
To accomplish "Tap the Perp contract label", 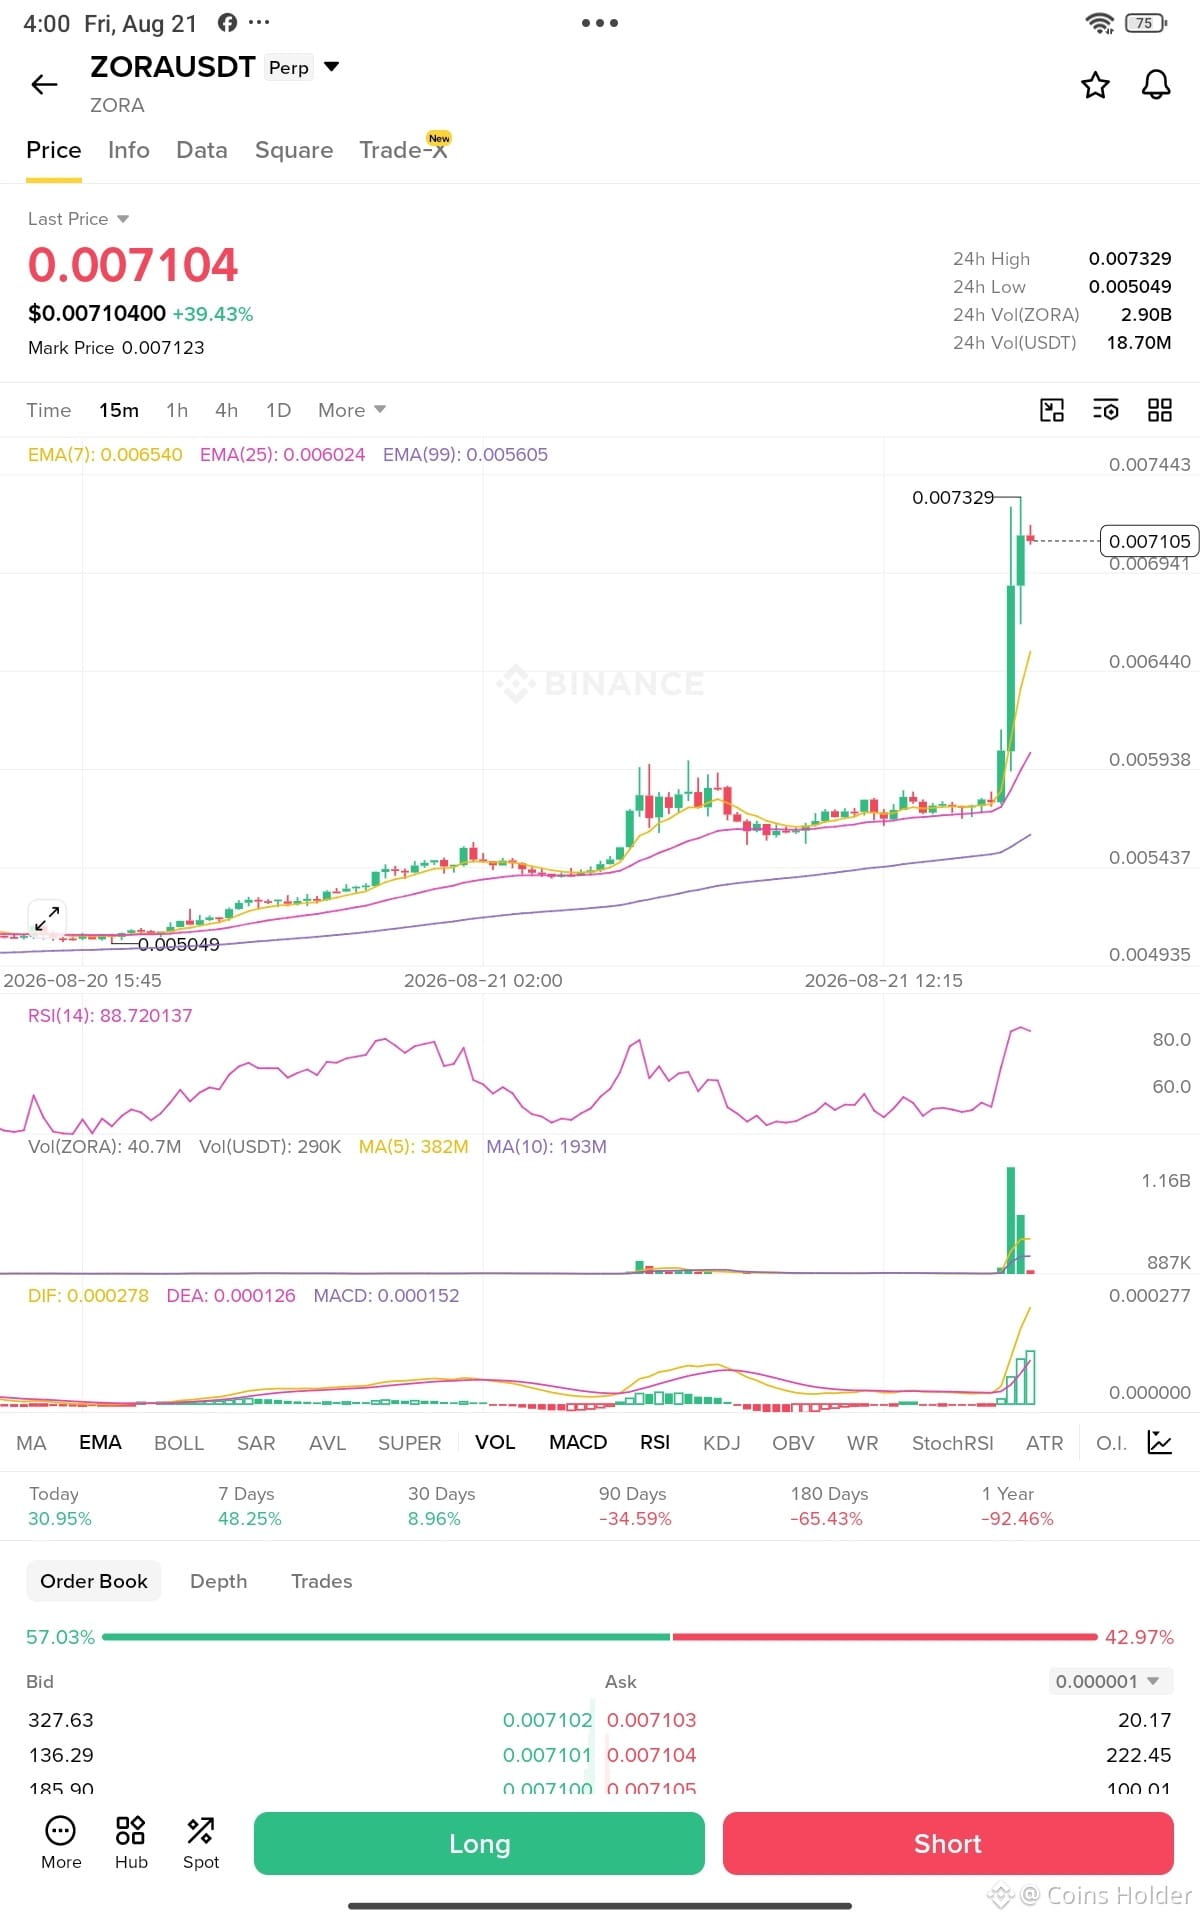I will point(289,68).
